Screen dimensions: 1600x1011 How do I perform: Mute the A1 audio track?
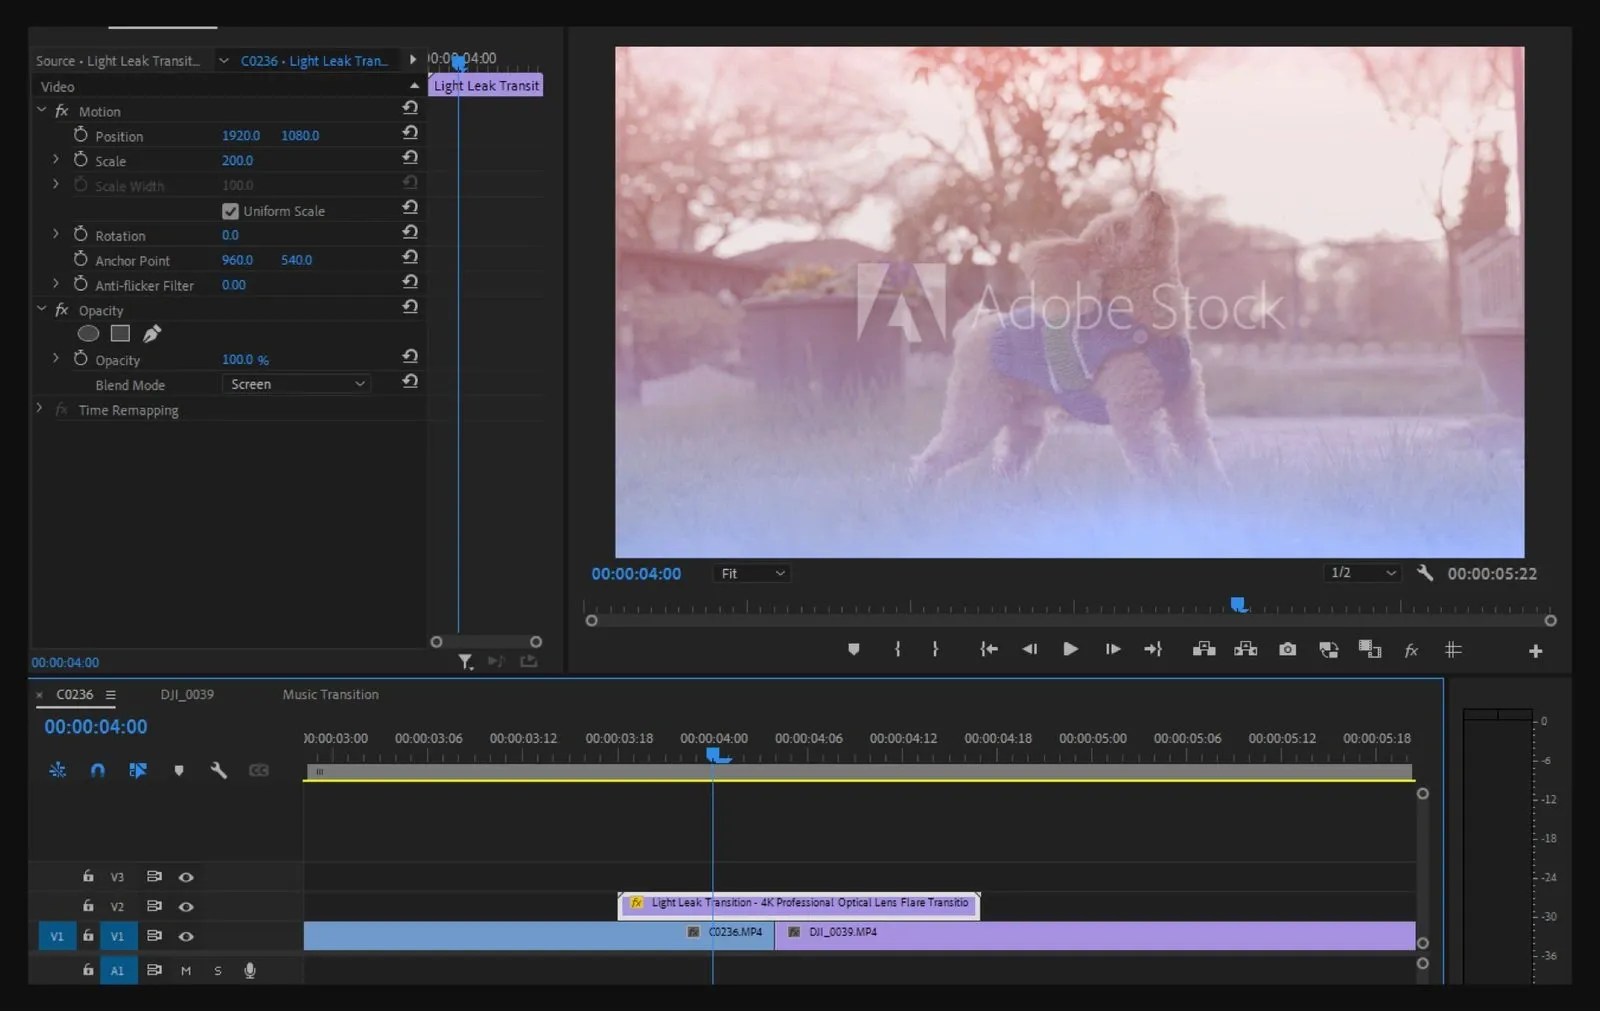click(185, 970)
